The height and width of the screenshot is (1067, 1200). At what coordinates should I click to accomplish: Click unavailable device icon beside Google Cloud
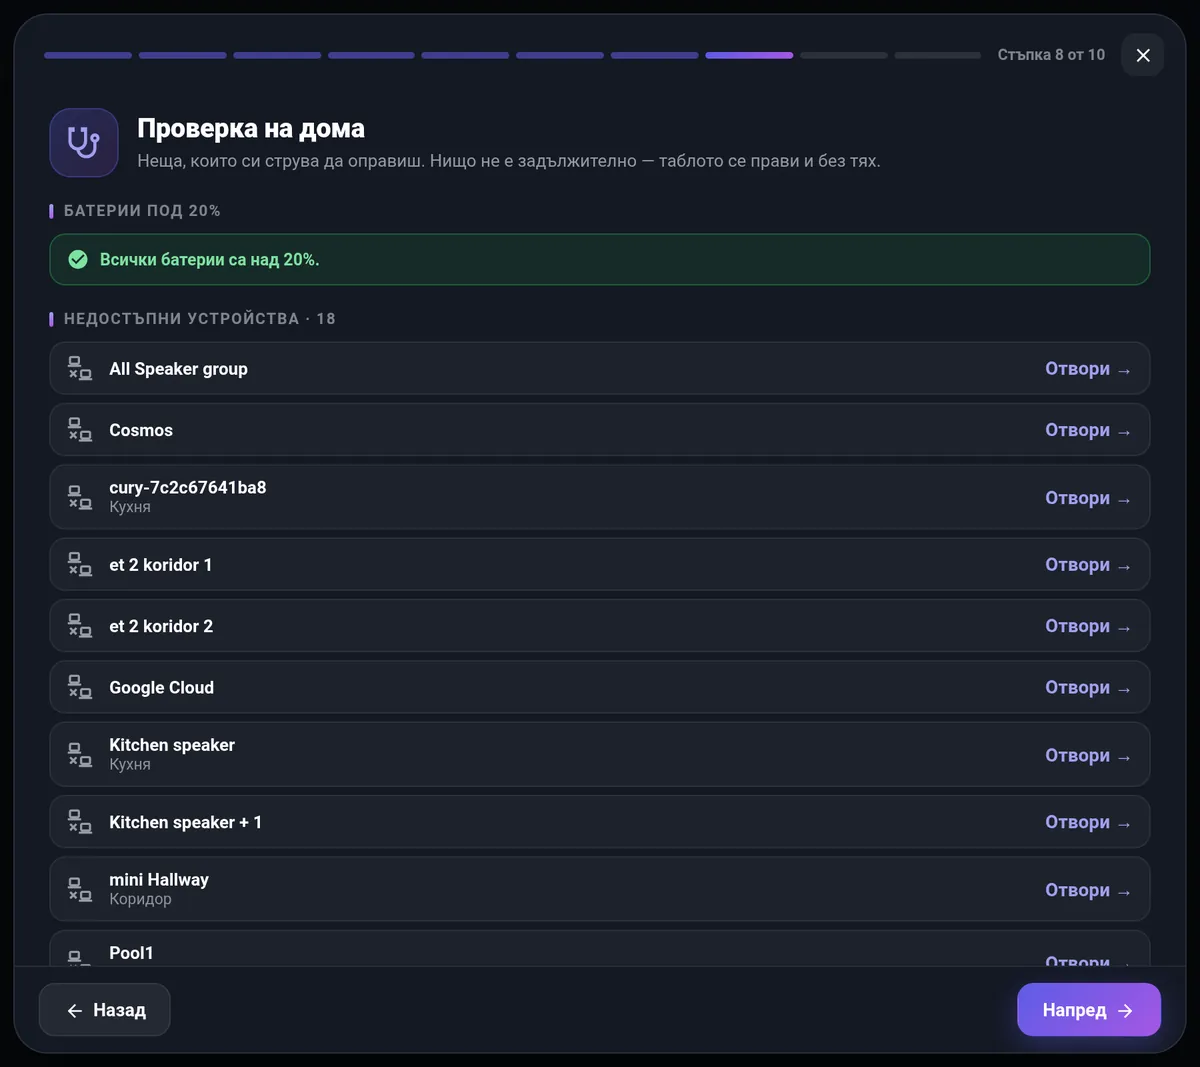80,687
